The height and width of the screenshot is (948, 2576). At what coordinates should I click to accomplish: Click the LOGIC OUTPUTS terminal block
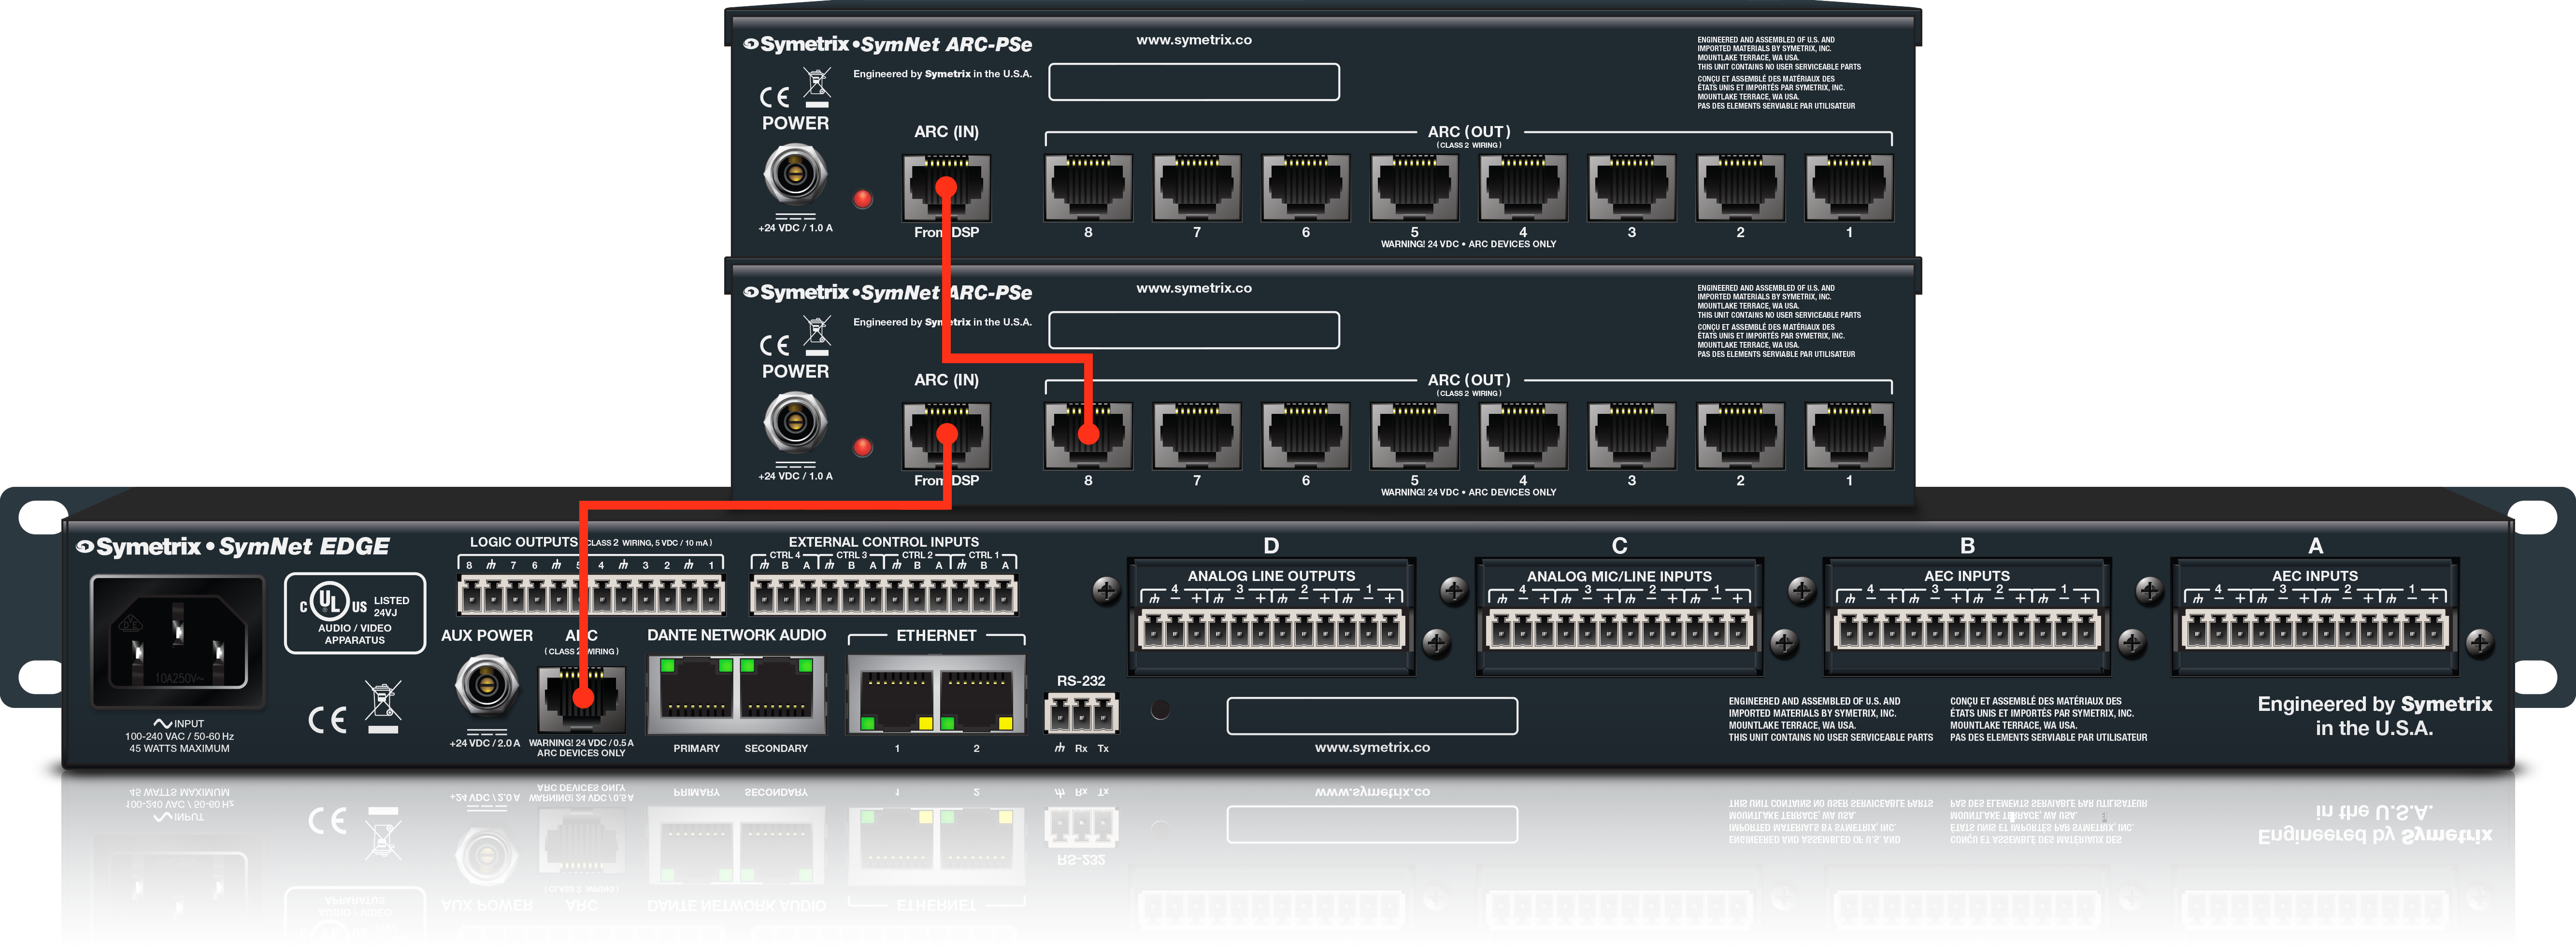click(x=591, y=596)
